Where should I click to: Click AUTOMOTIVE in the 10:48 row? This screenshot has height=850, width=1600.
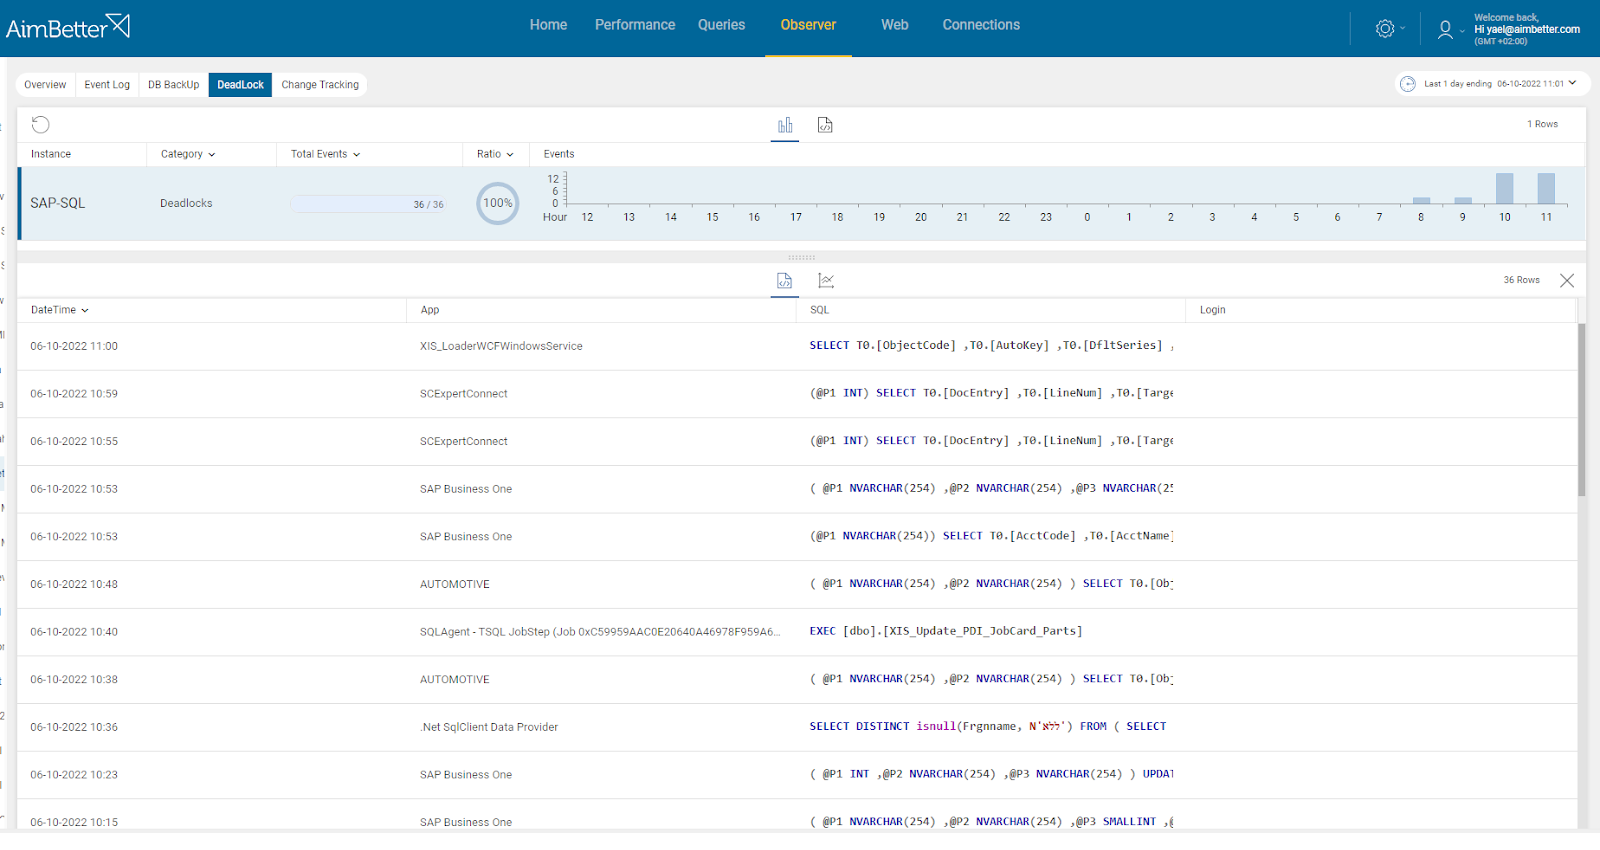click(455, 584)
